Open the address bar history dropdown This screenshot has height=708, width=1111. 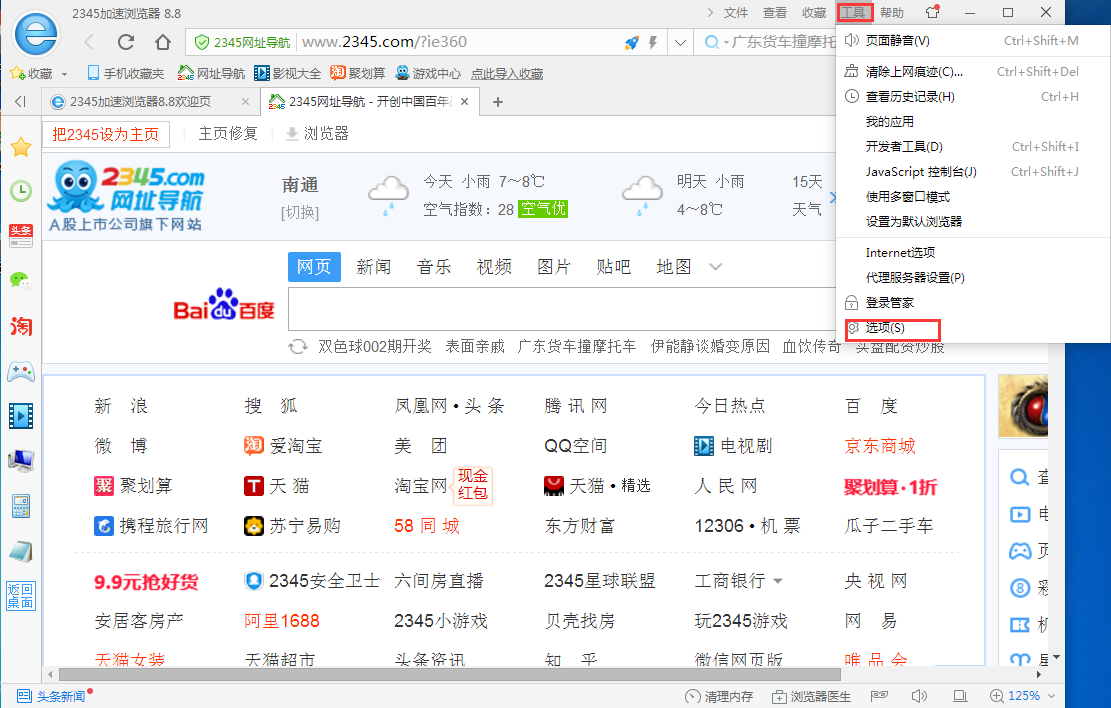pos(680,43)
